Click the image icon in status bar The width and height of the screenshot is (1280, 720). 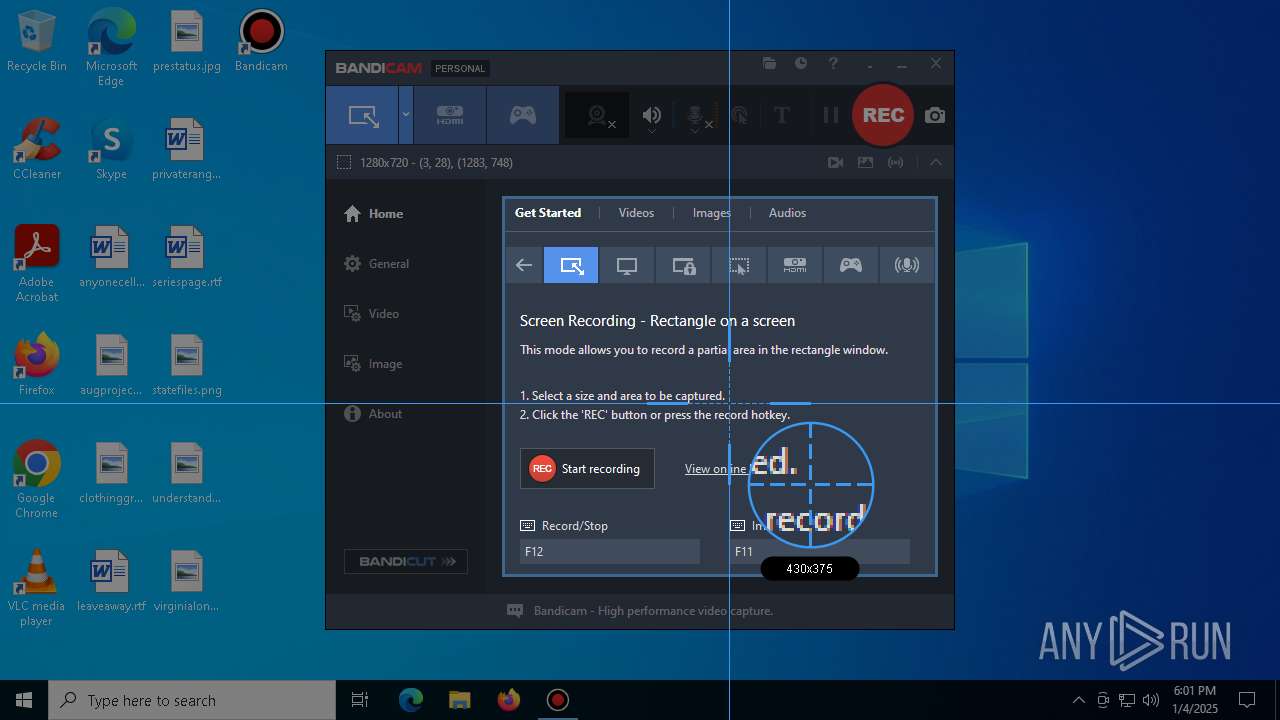click(x=865, y=162)
